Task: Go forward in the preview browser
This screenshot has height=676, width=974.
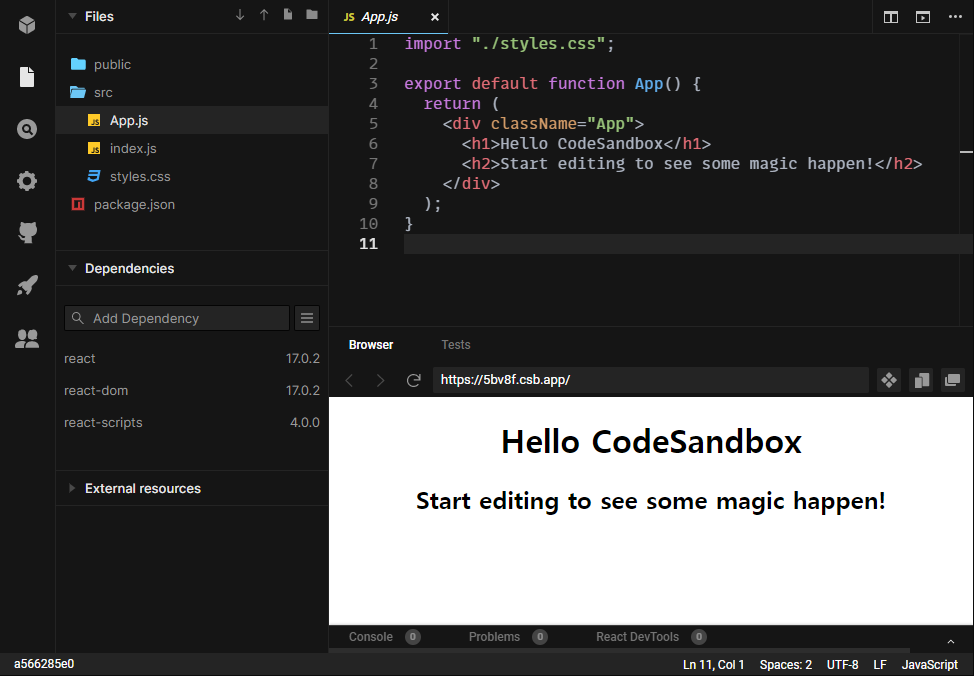Action: [x=380, y=380]
